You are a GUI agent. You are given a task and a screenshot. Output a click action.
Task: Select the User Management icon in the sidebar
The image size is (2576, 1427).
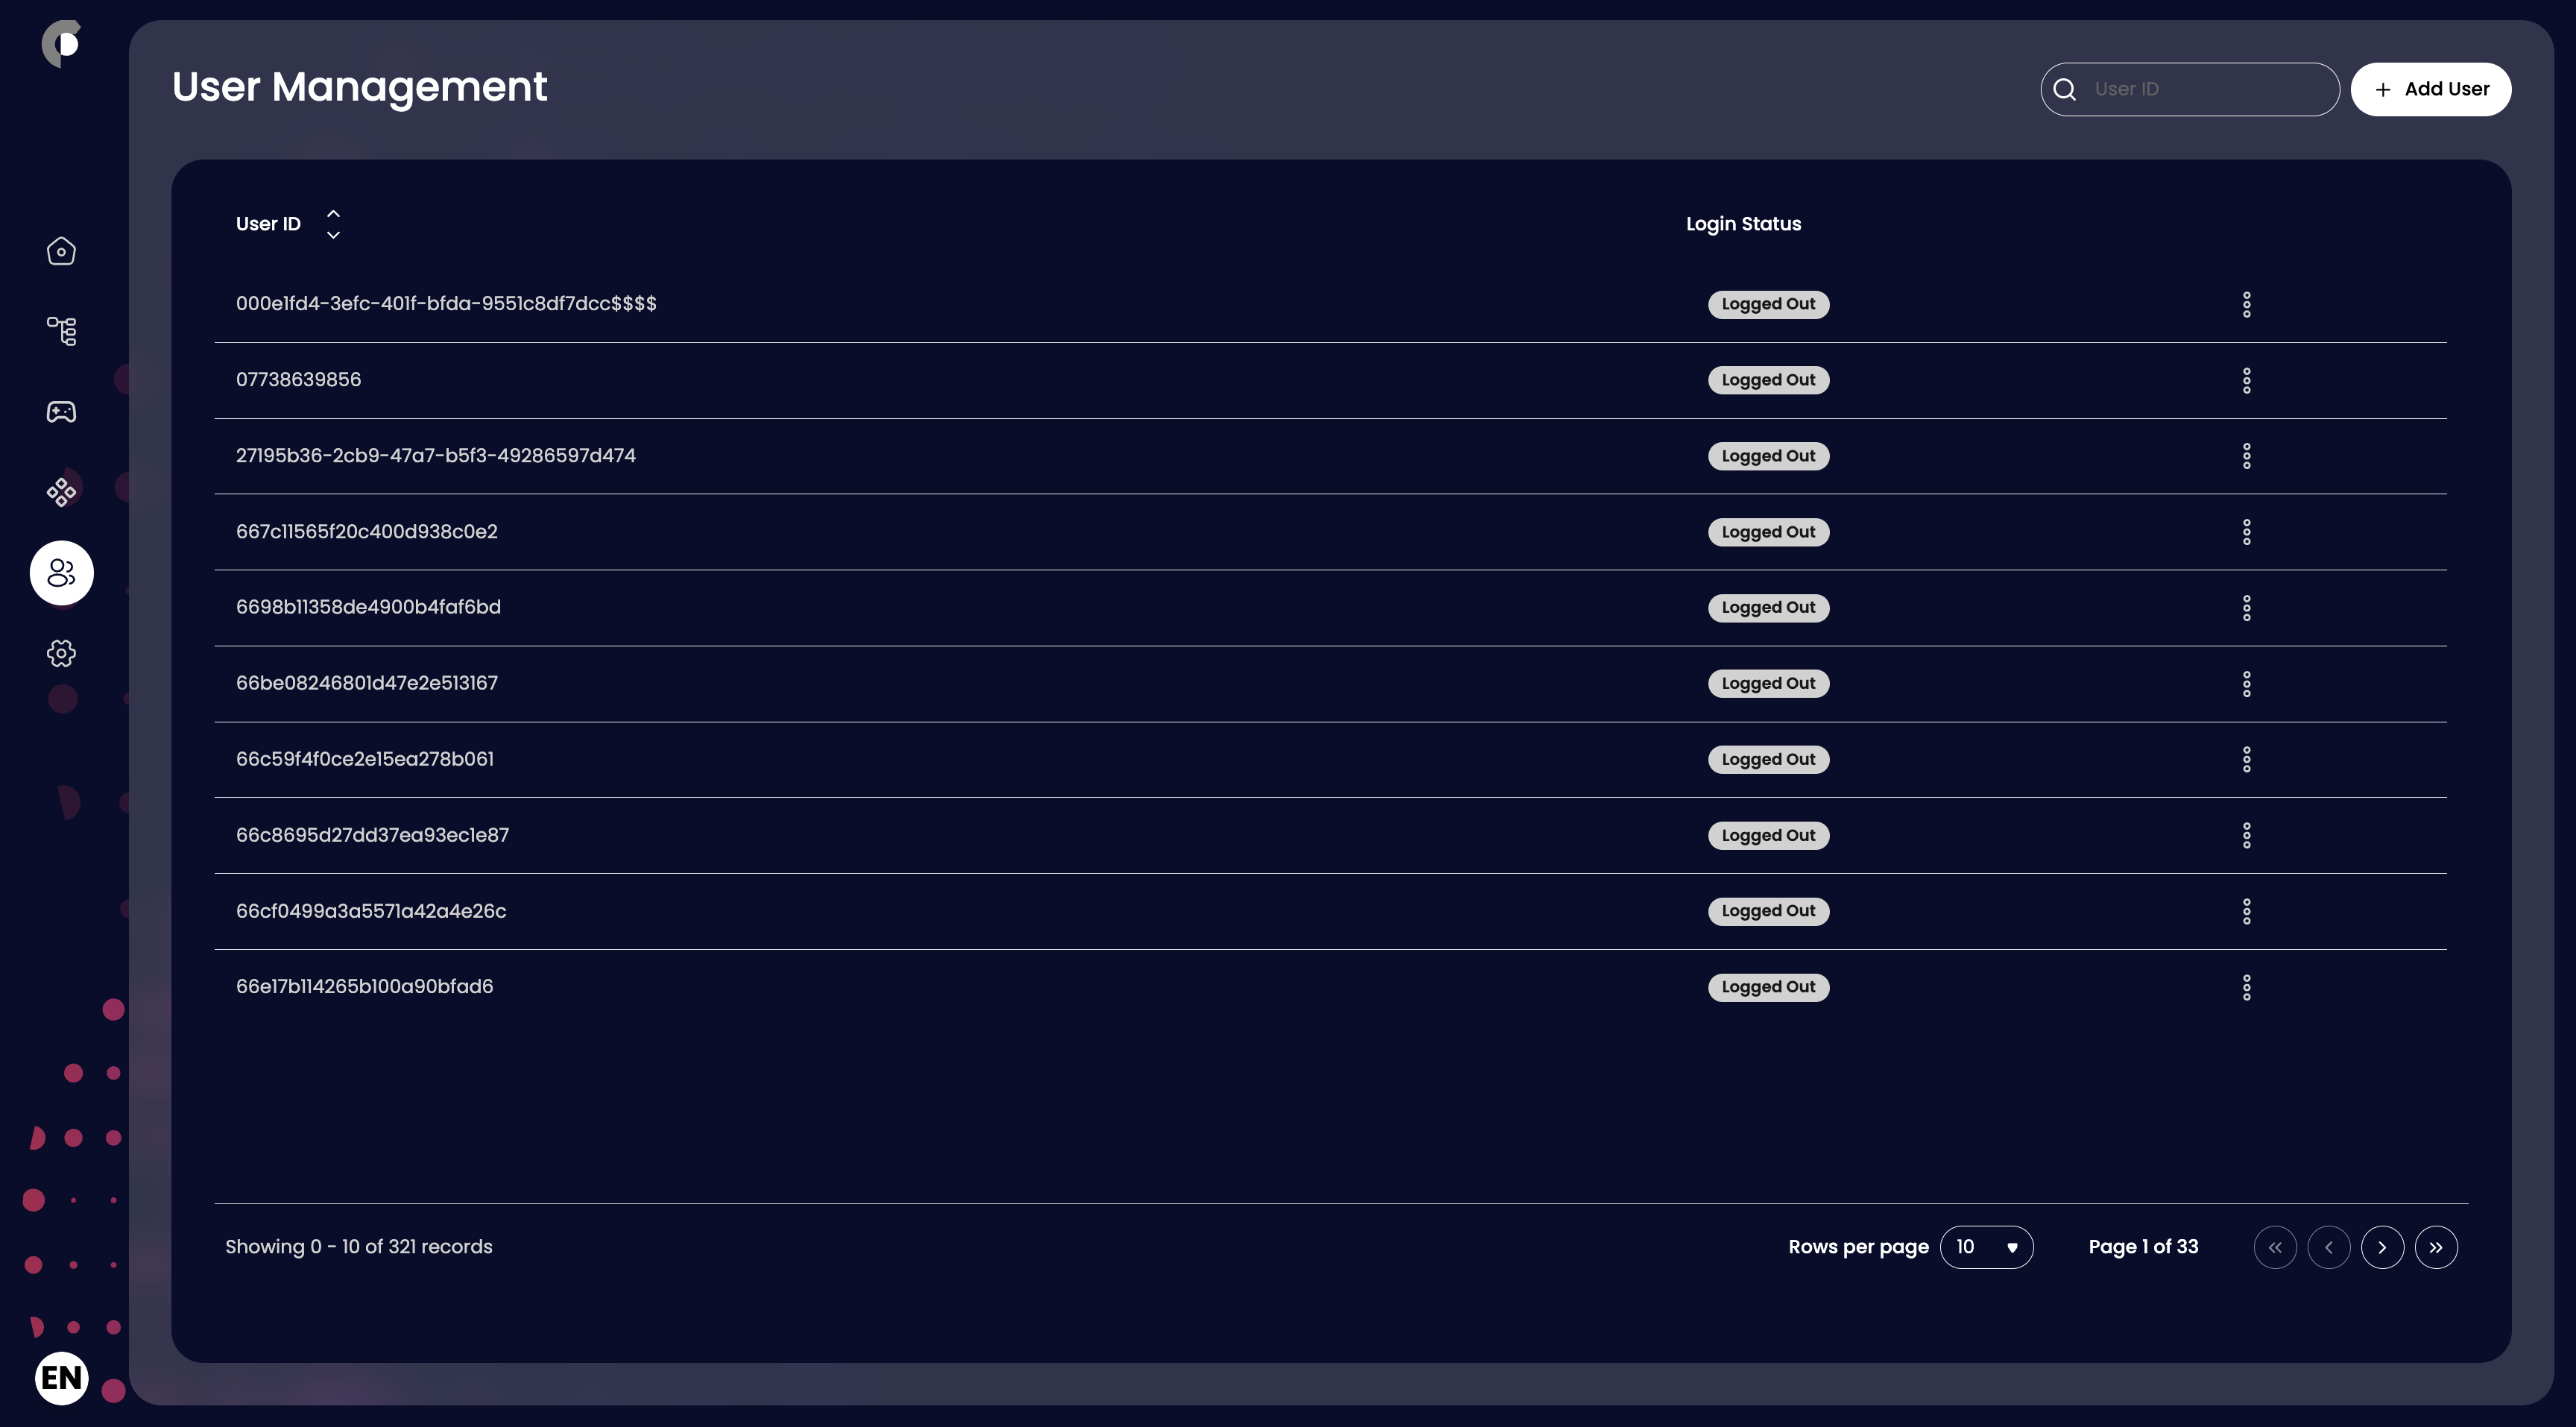click(x=61, y=573)
